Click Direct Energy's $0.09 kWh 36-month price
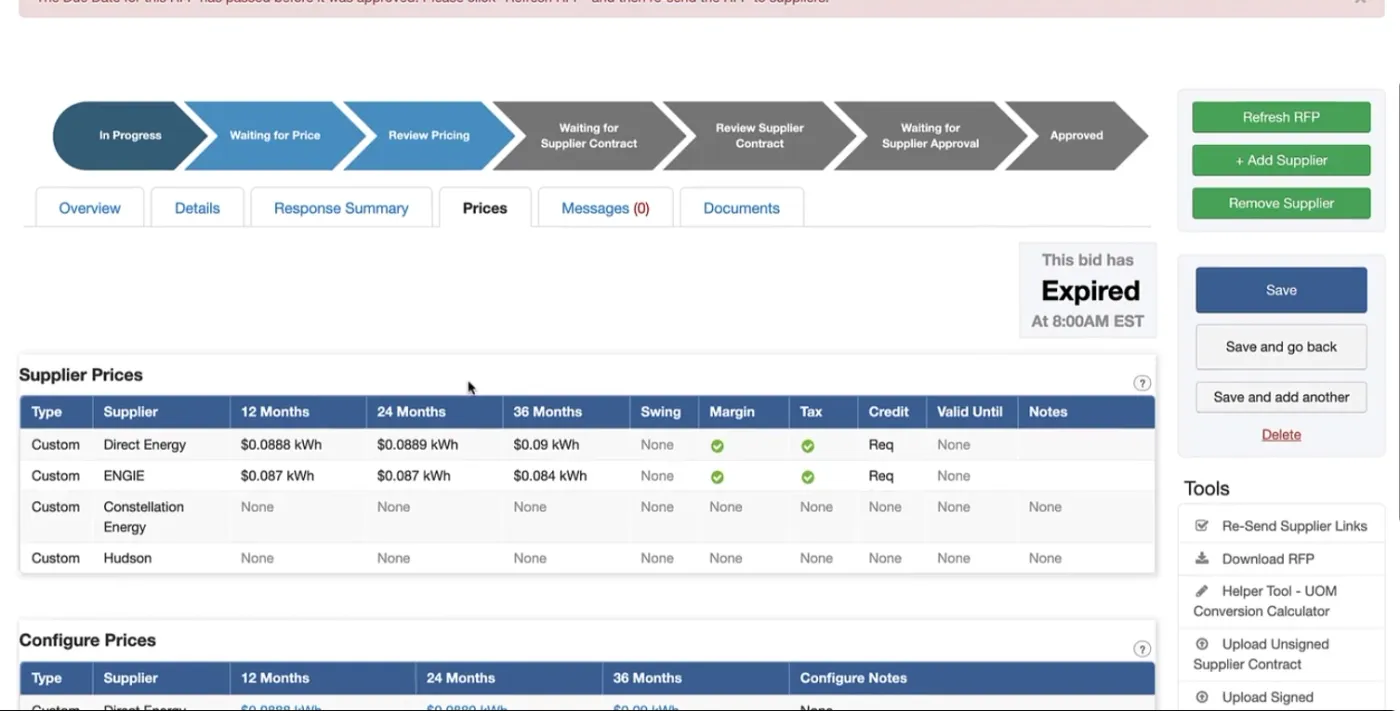 pos(546,445)
